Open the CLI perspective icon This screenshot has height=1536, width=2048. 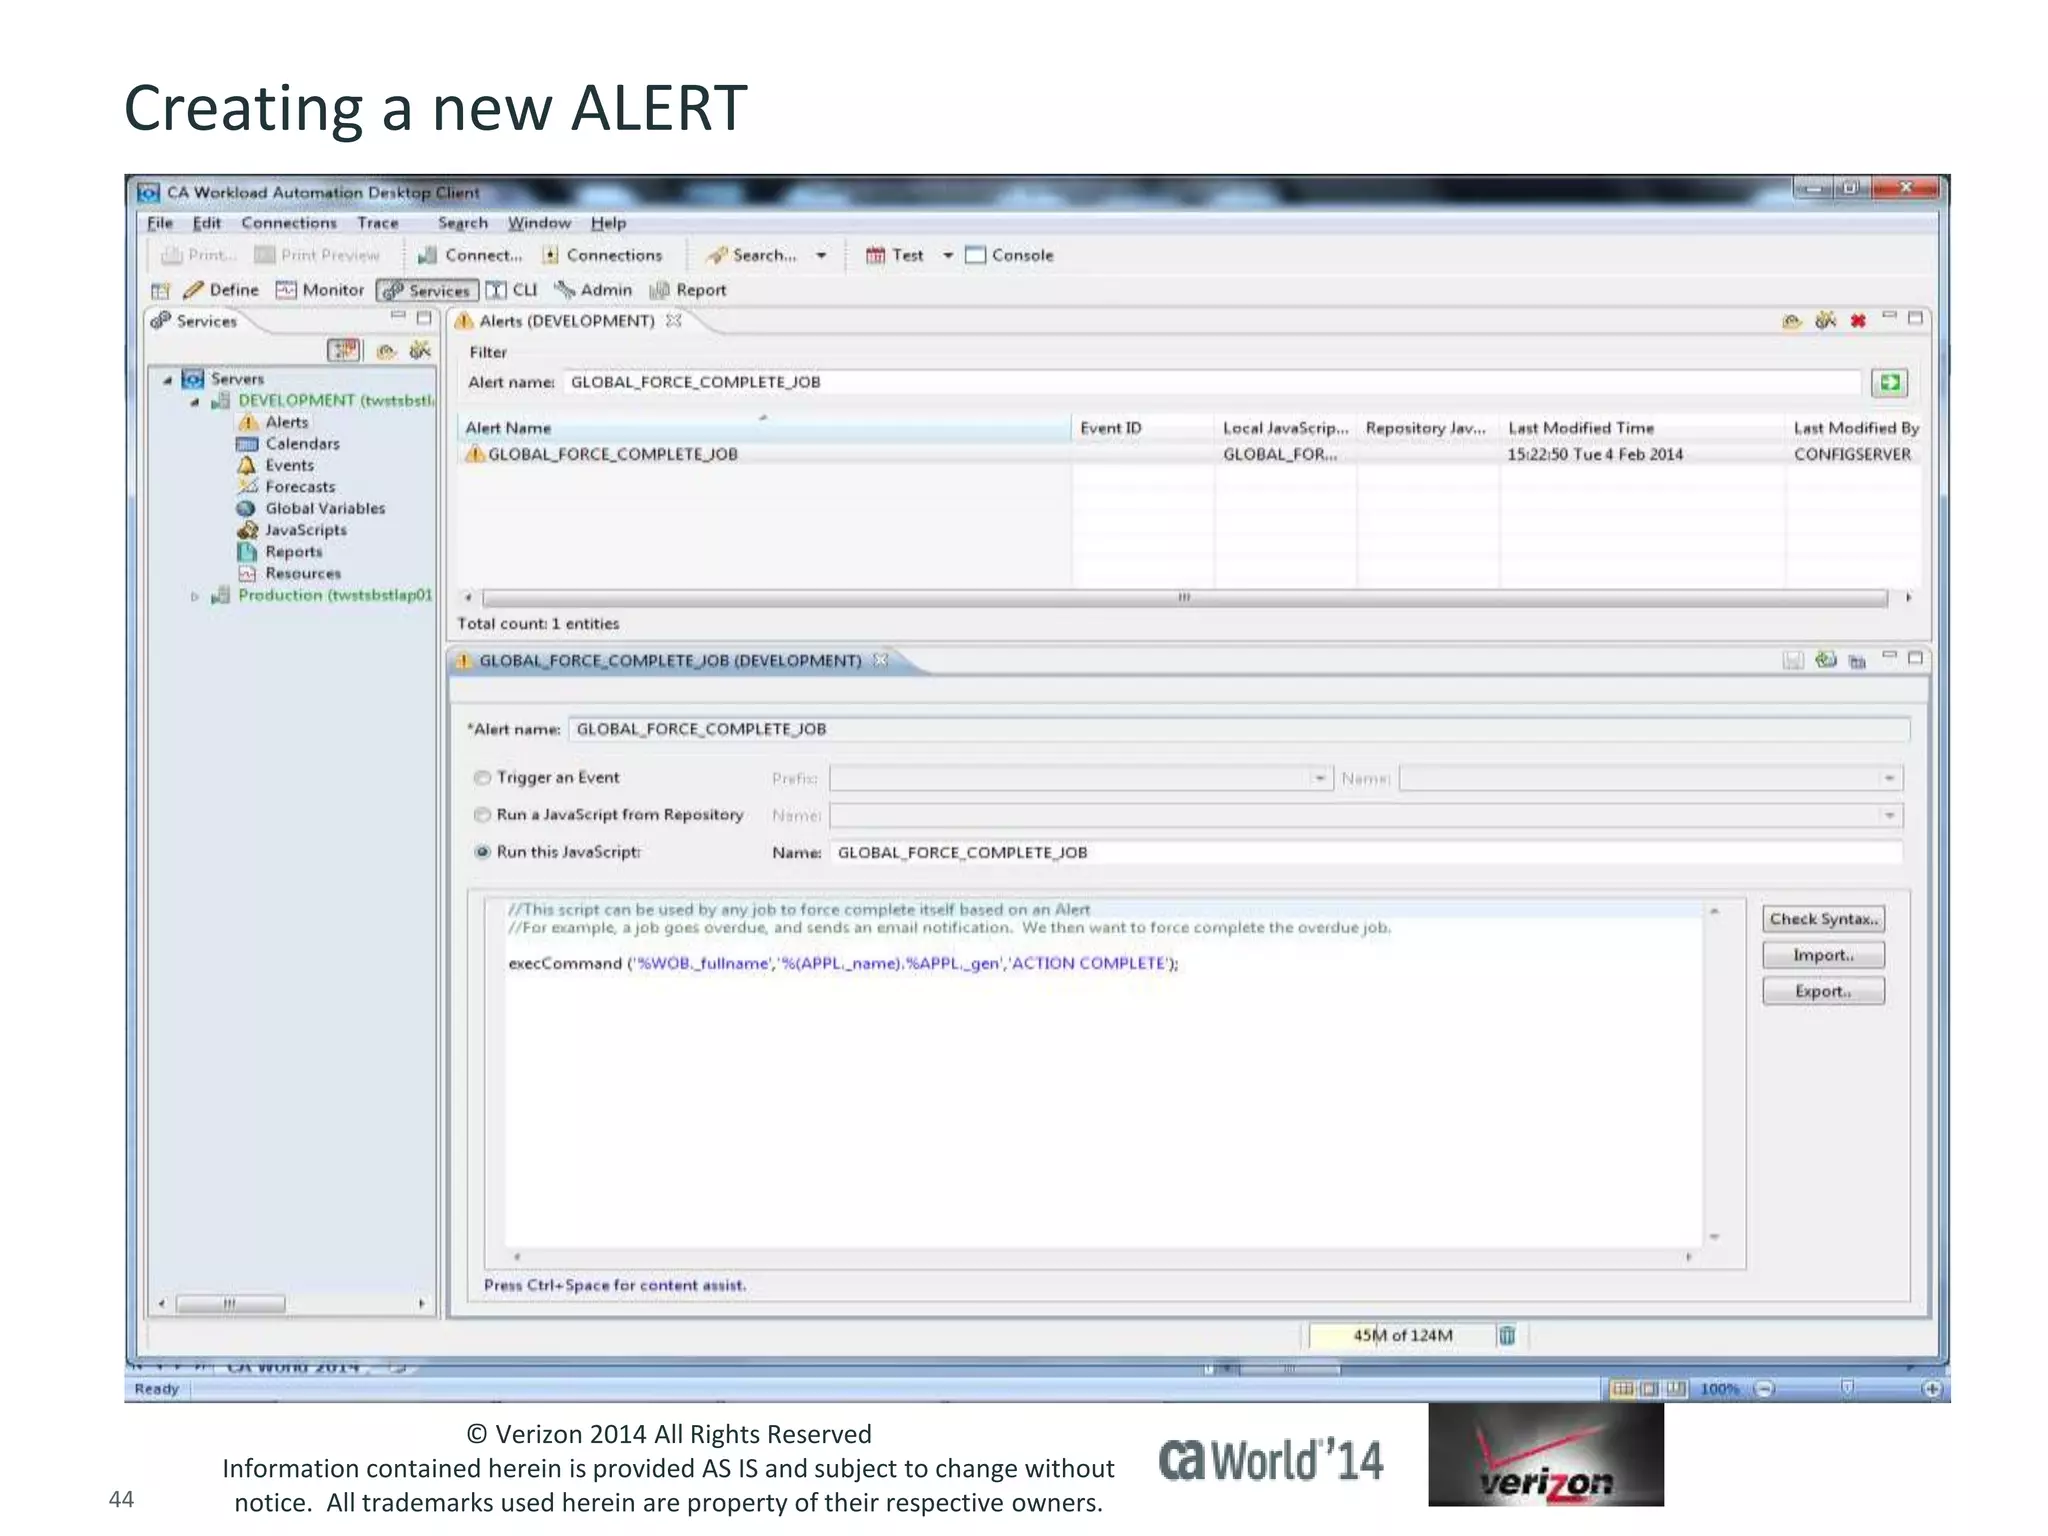click(496, 290)
